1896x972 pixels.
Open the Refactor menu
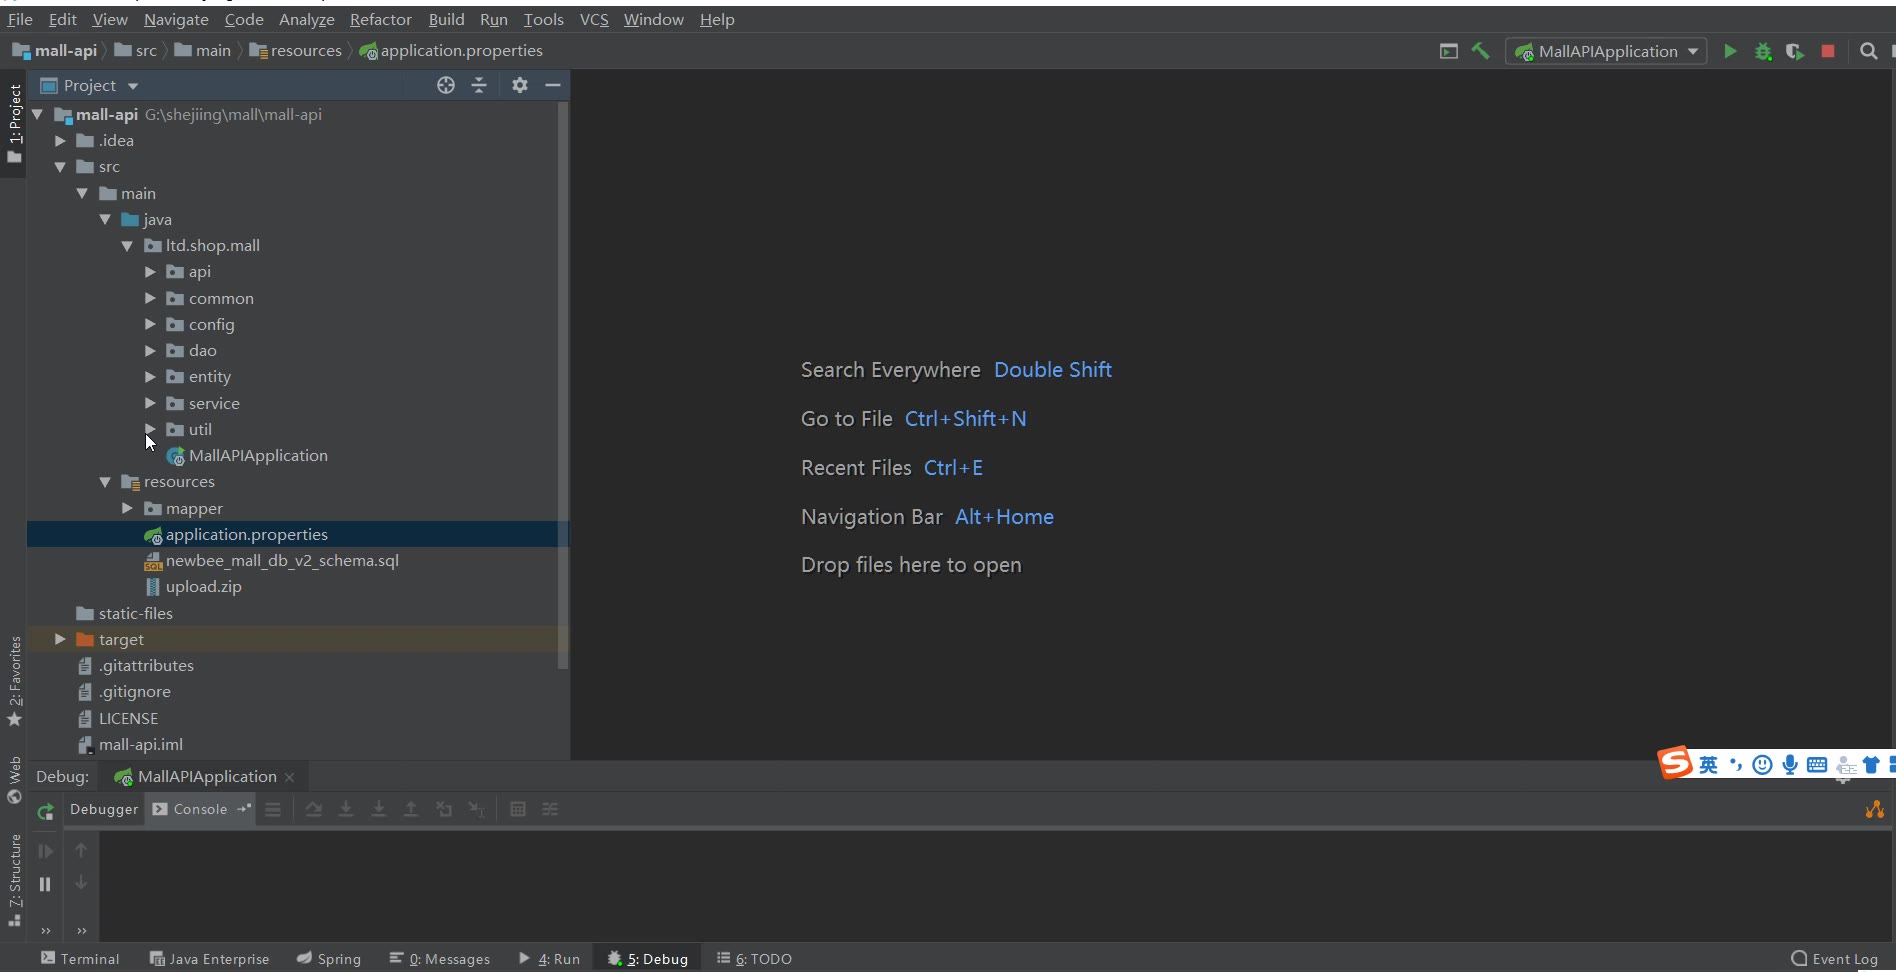pyautogui.click(x=380, y=19)
